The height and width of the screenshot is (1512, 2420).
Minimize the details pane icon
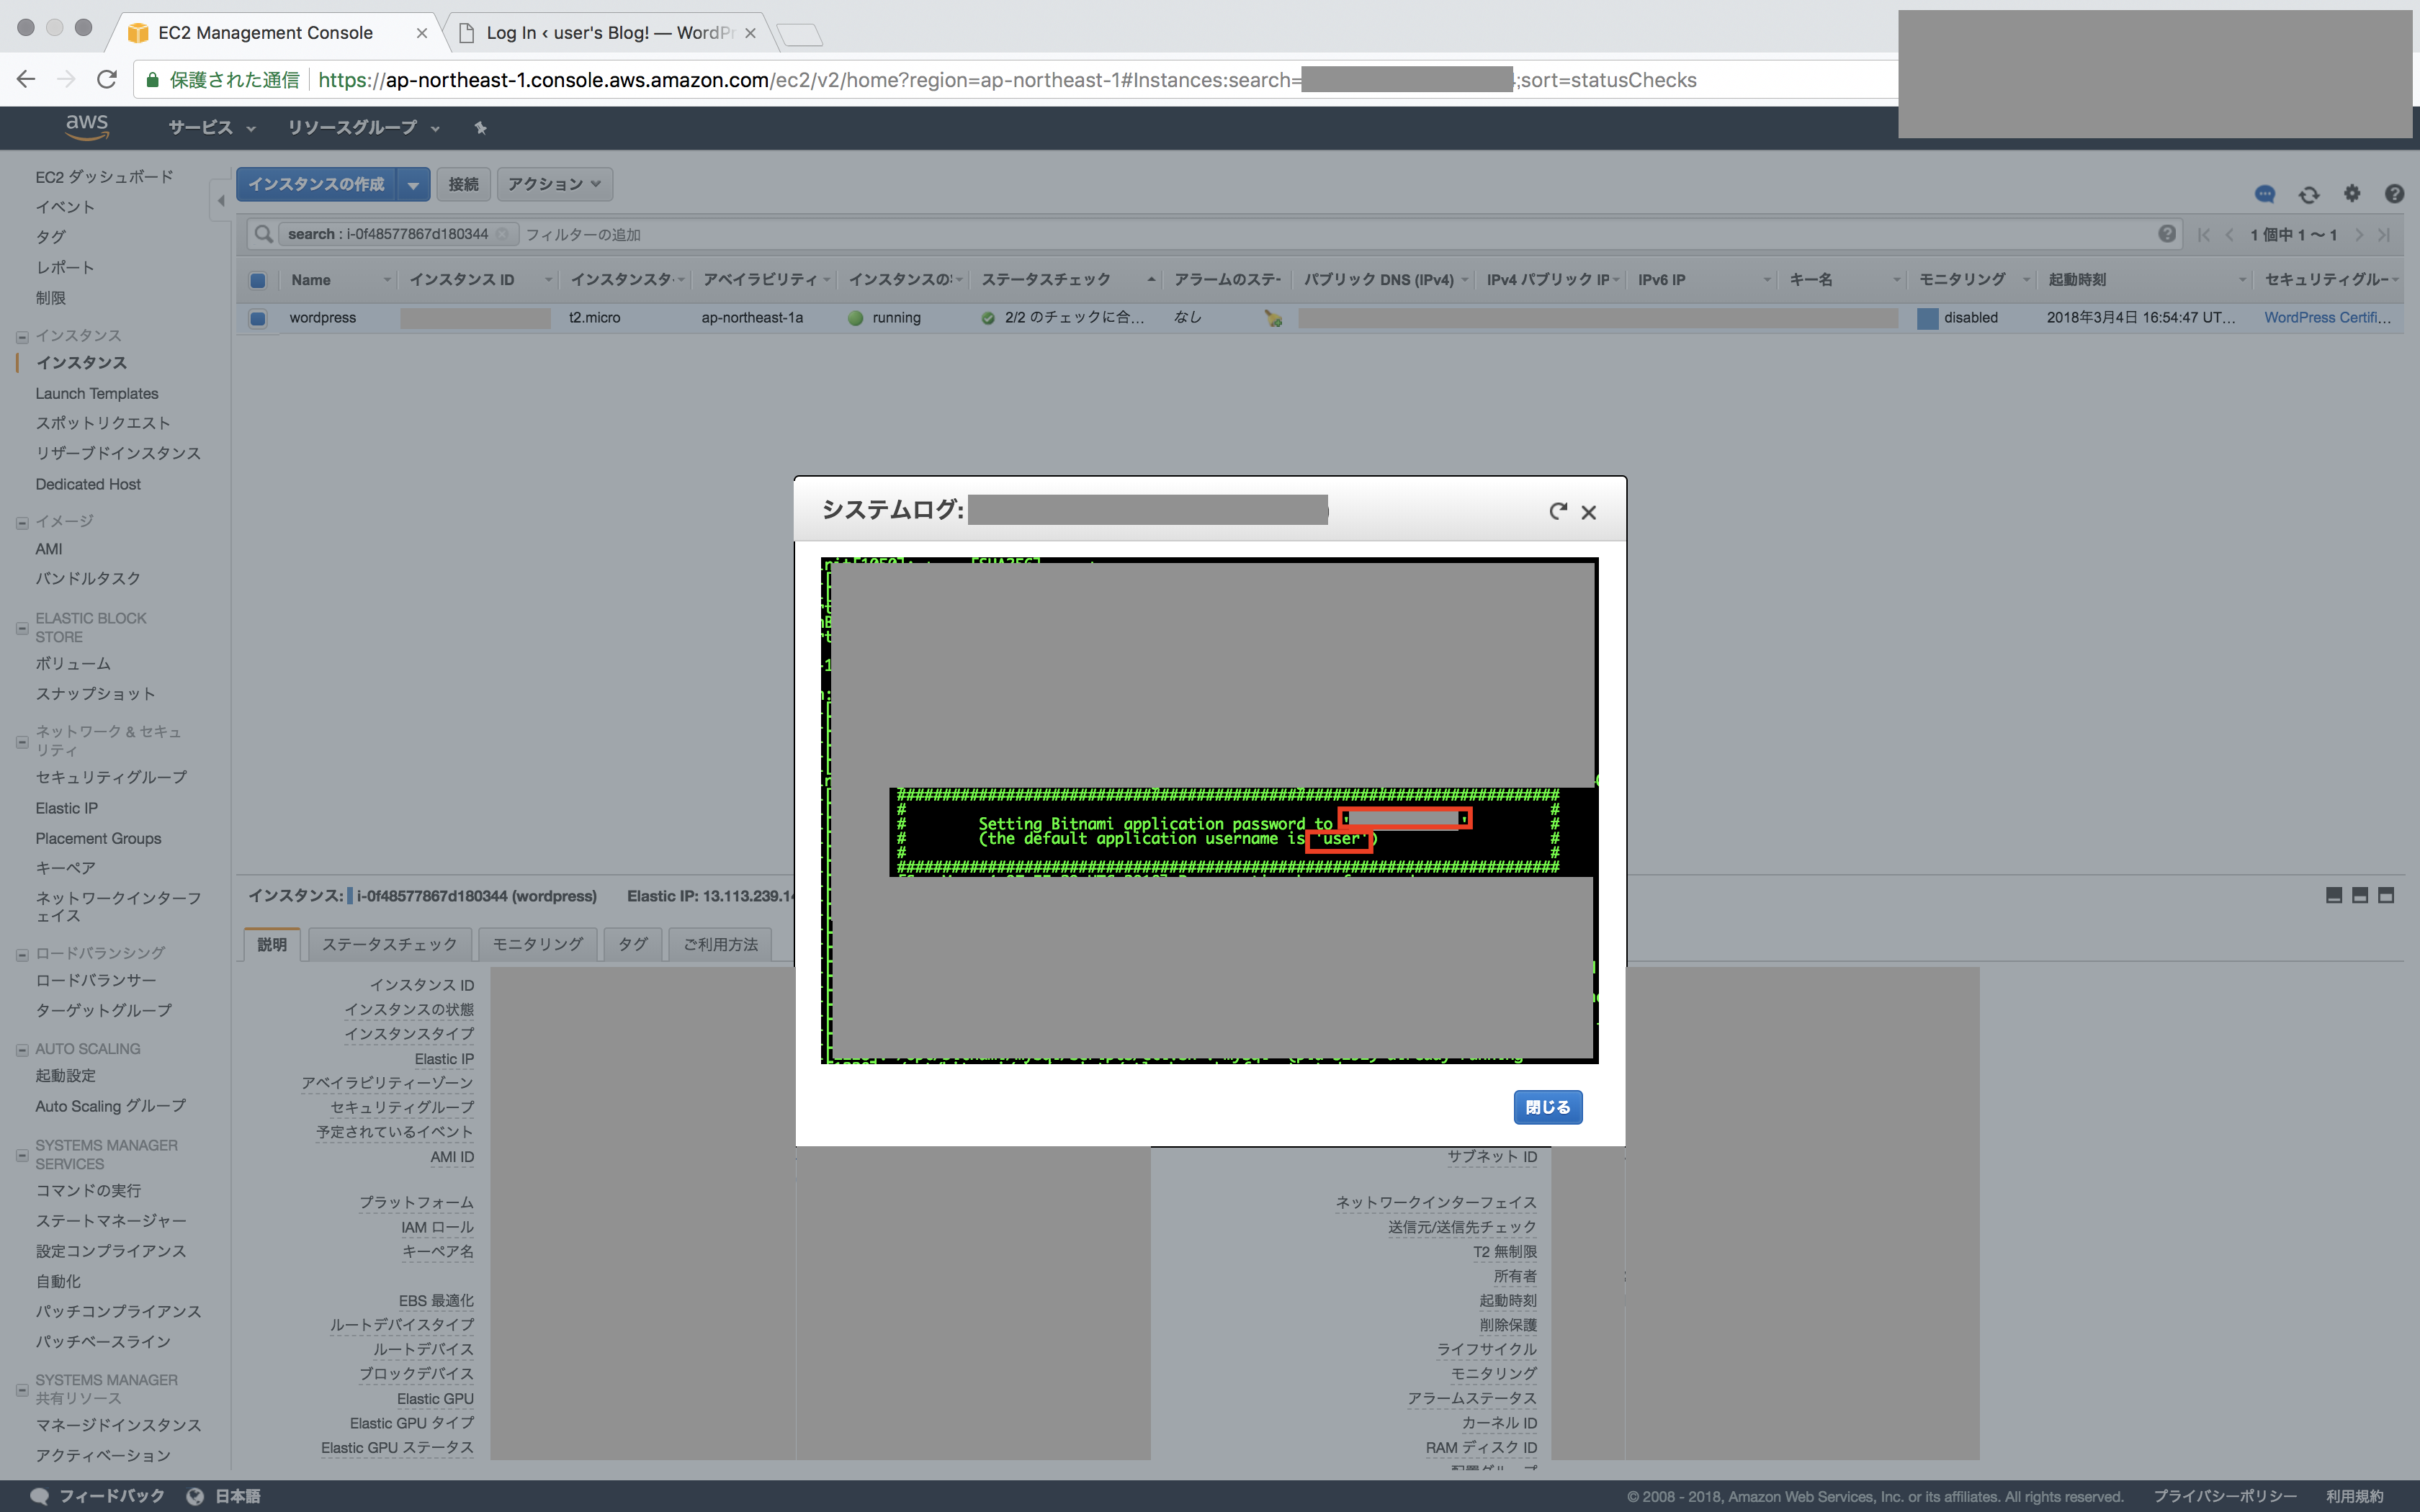(x=2334, y=895)
